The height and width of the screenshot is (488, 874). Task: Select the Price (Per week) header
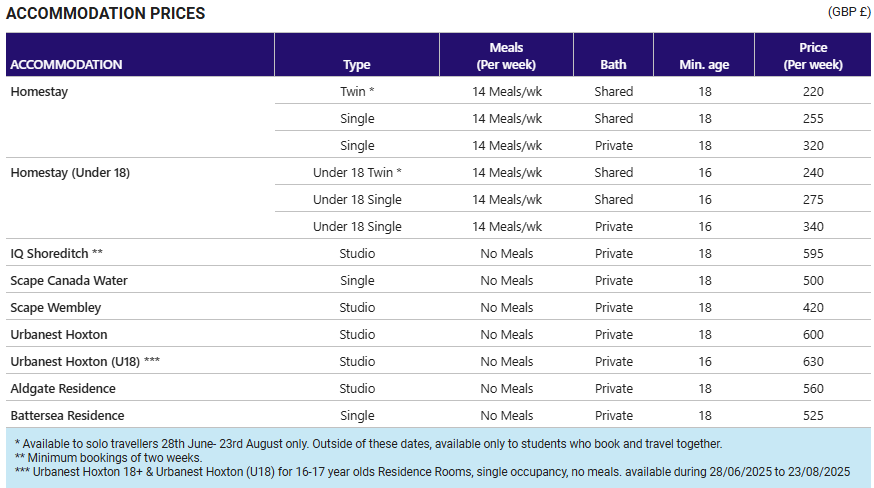tap(813, 56)
